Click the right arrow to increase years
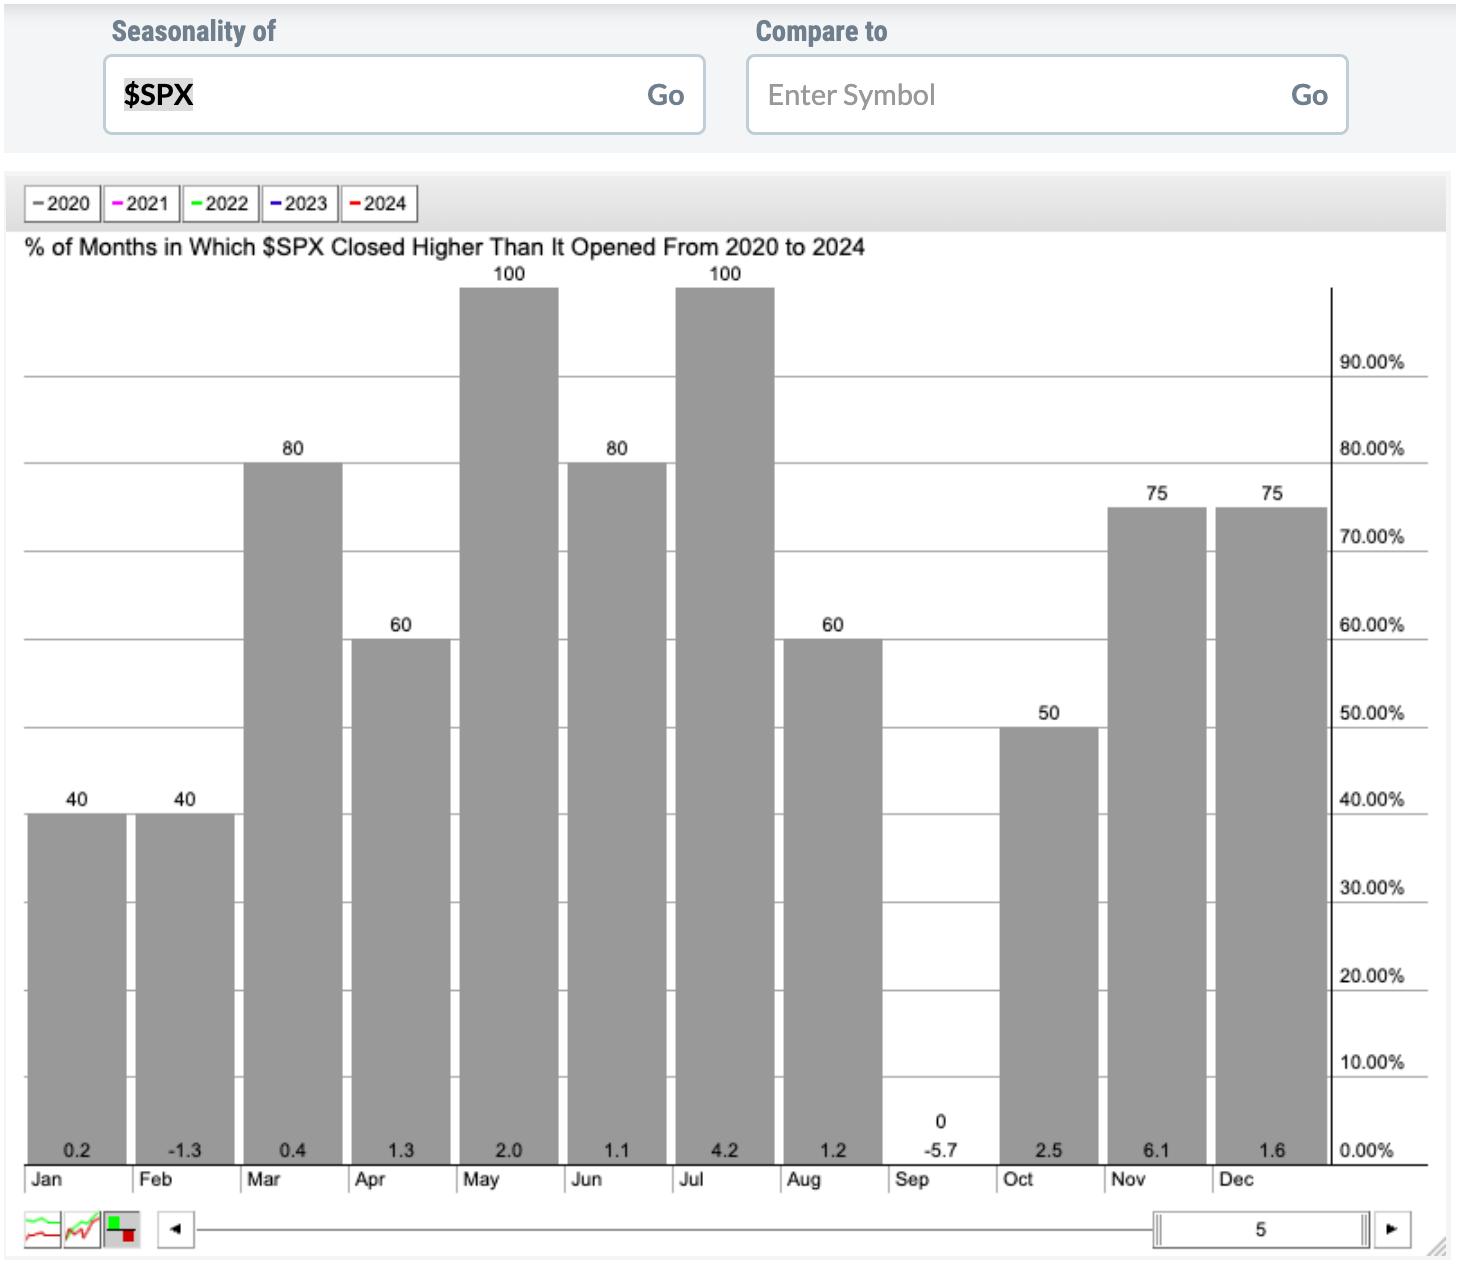1460x1264 pixels. pos(1391,1229)
